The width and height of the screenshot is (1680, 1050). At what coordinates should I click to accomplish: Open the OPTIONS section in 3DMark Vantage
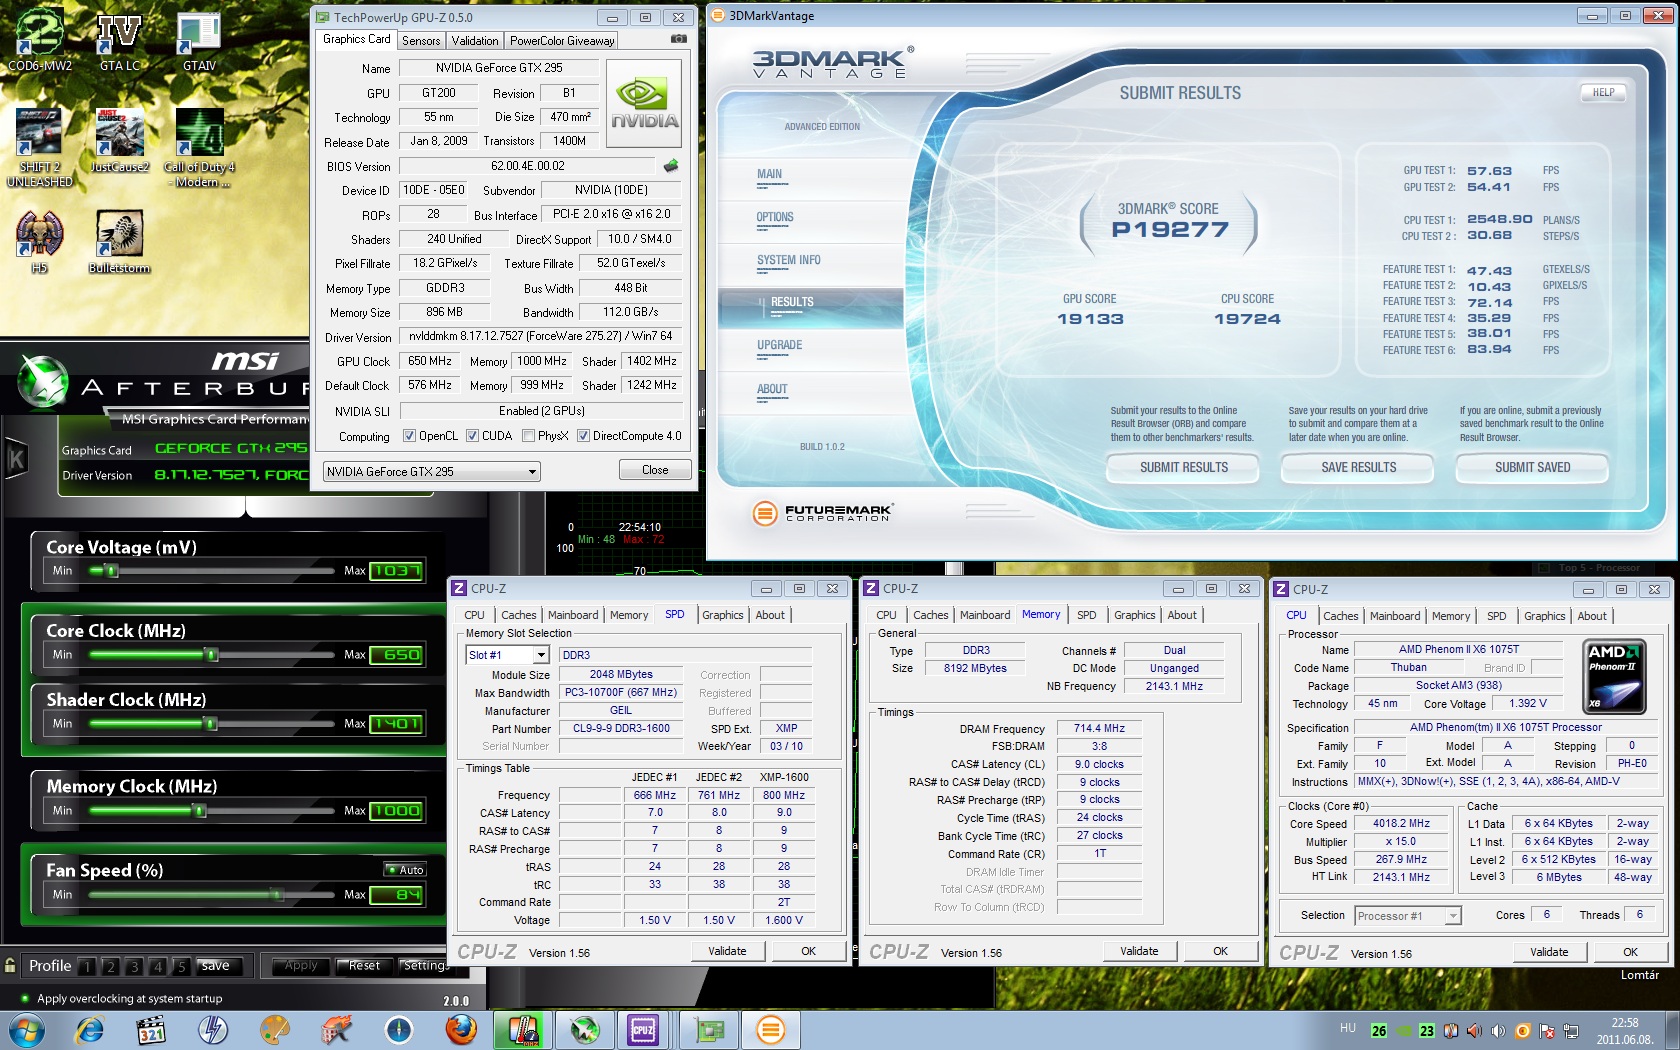[775, 217]
